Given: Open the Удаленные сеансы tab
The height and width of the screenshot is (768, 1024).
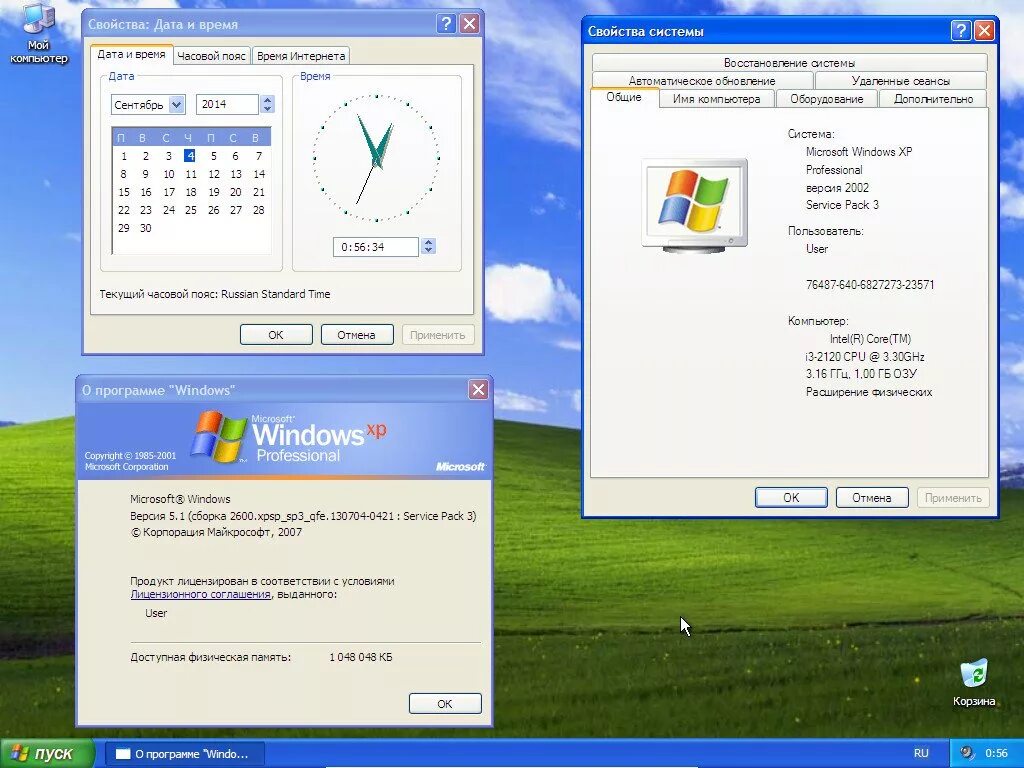Looking at the screenshot, I should point(901,81).
